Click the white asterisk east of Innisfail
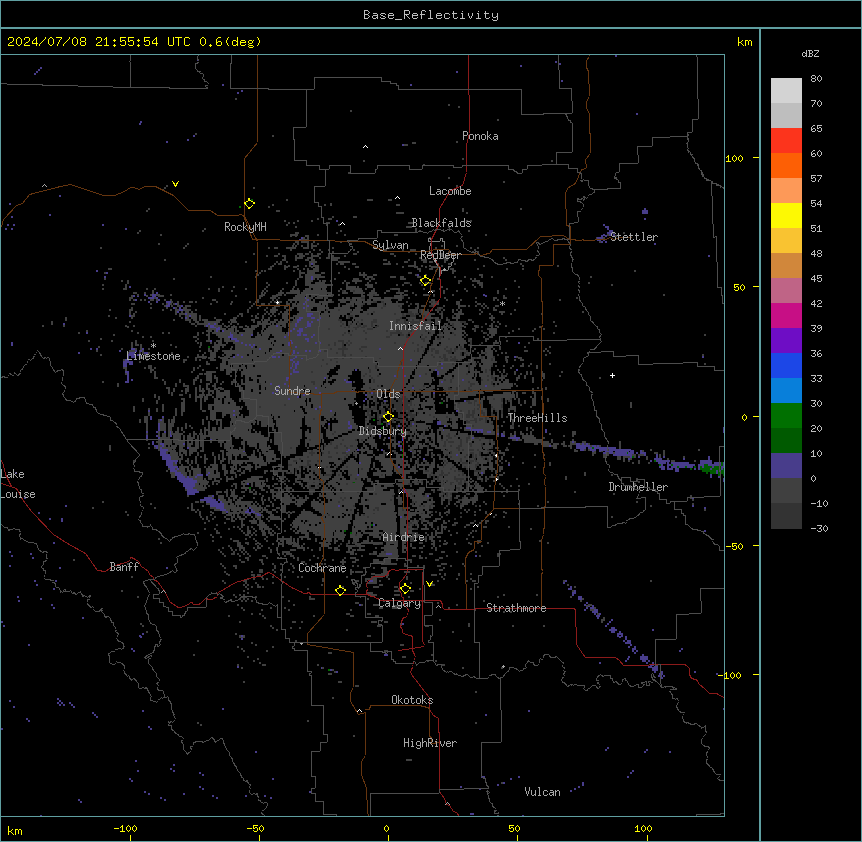This screenshot has width=862, height=842. 502,303
